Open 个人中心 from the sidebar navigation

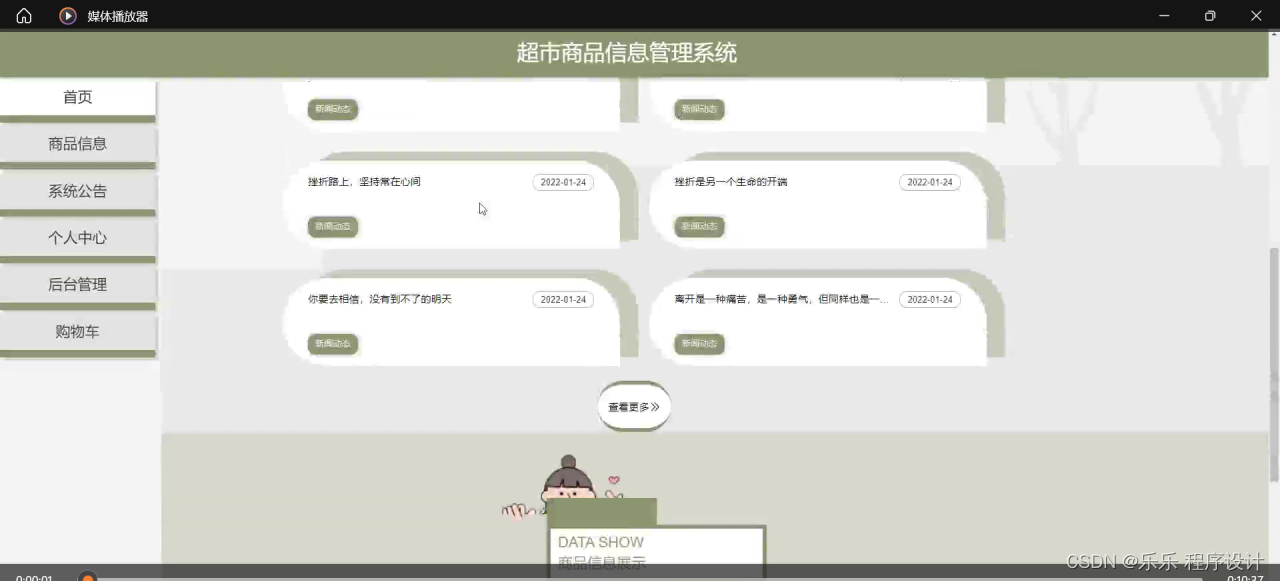[78, 237]
